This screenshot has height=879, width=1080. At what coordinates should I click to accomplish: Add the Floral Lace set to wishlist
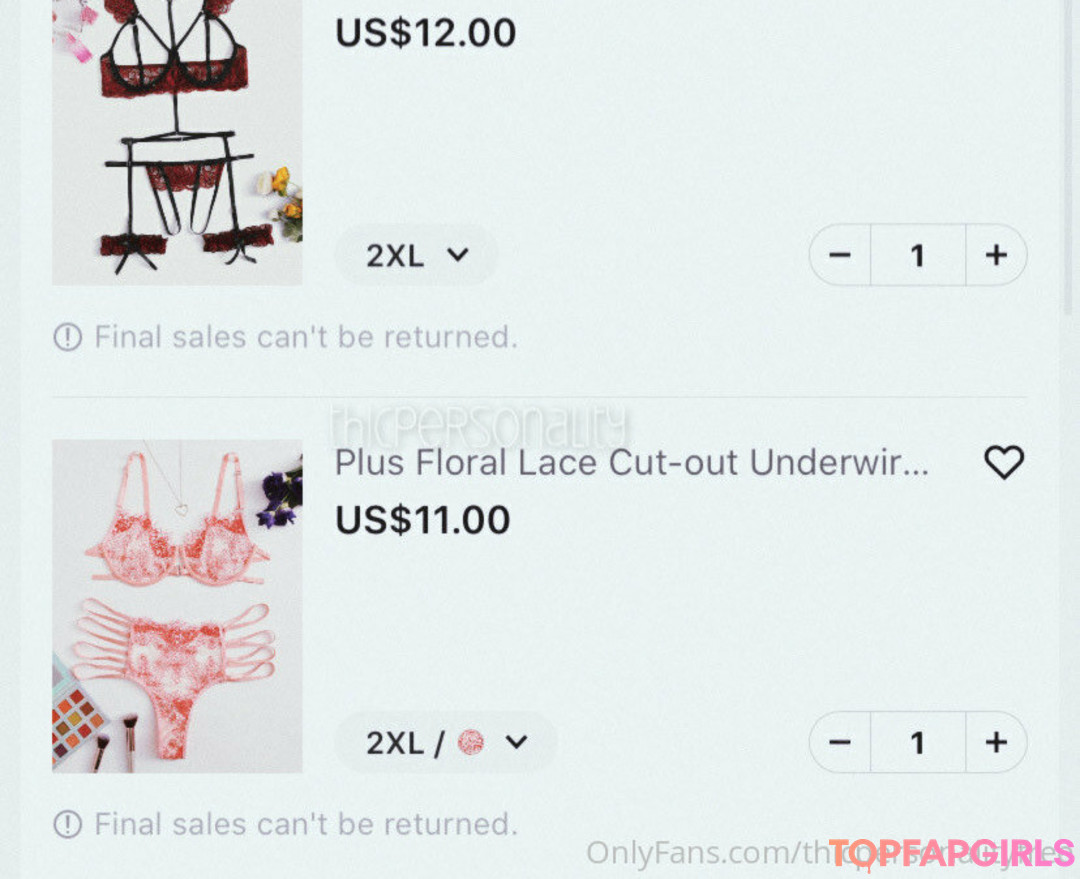click(1004, 462)
